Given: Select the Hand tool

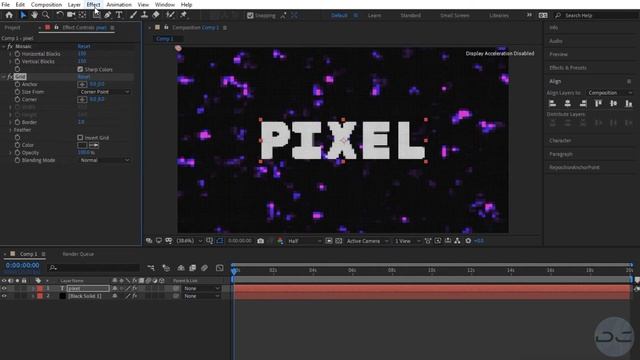Looking at the screenshot, I should click(x=34, y=15).
